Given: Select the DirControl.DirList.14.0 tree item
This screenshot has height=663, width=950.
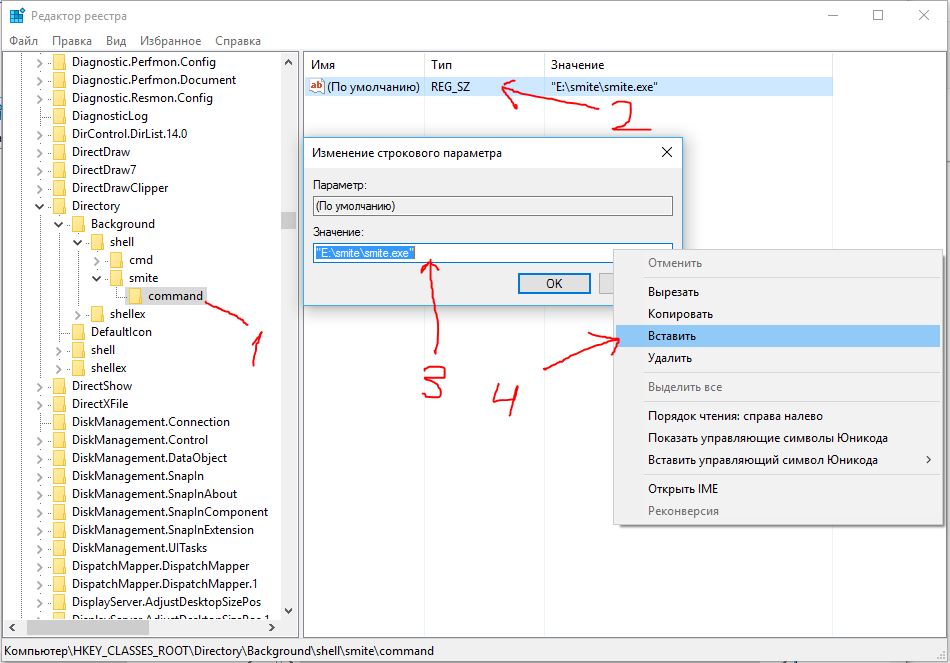Looking at the screenshot, I should click(129, 134).
